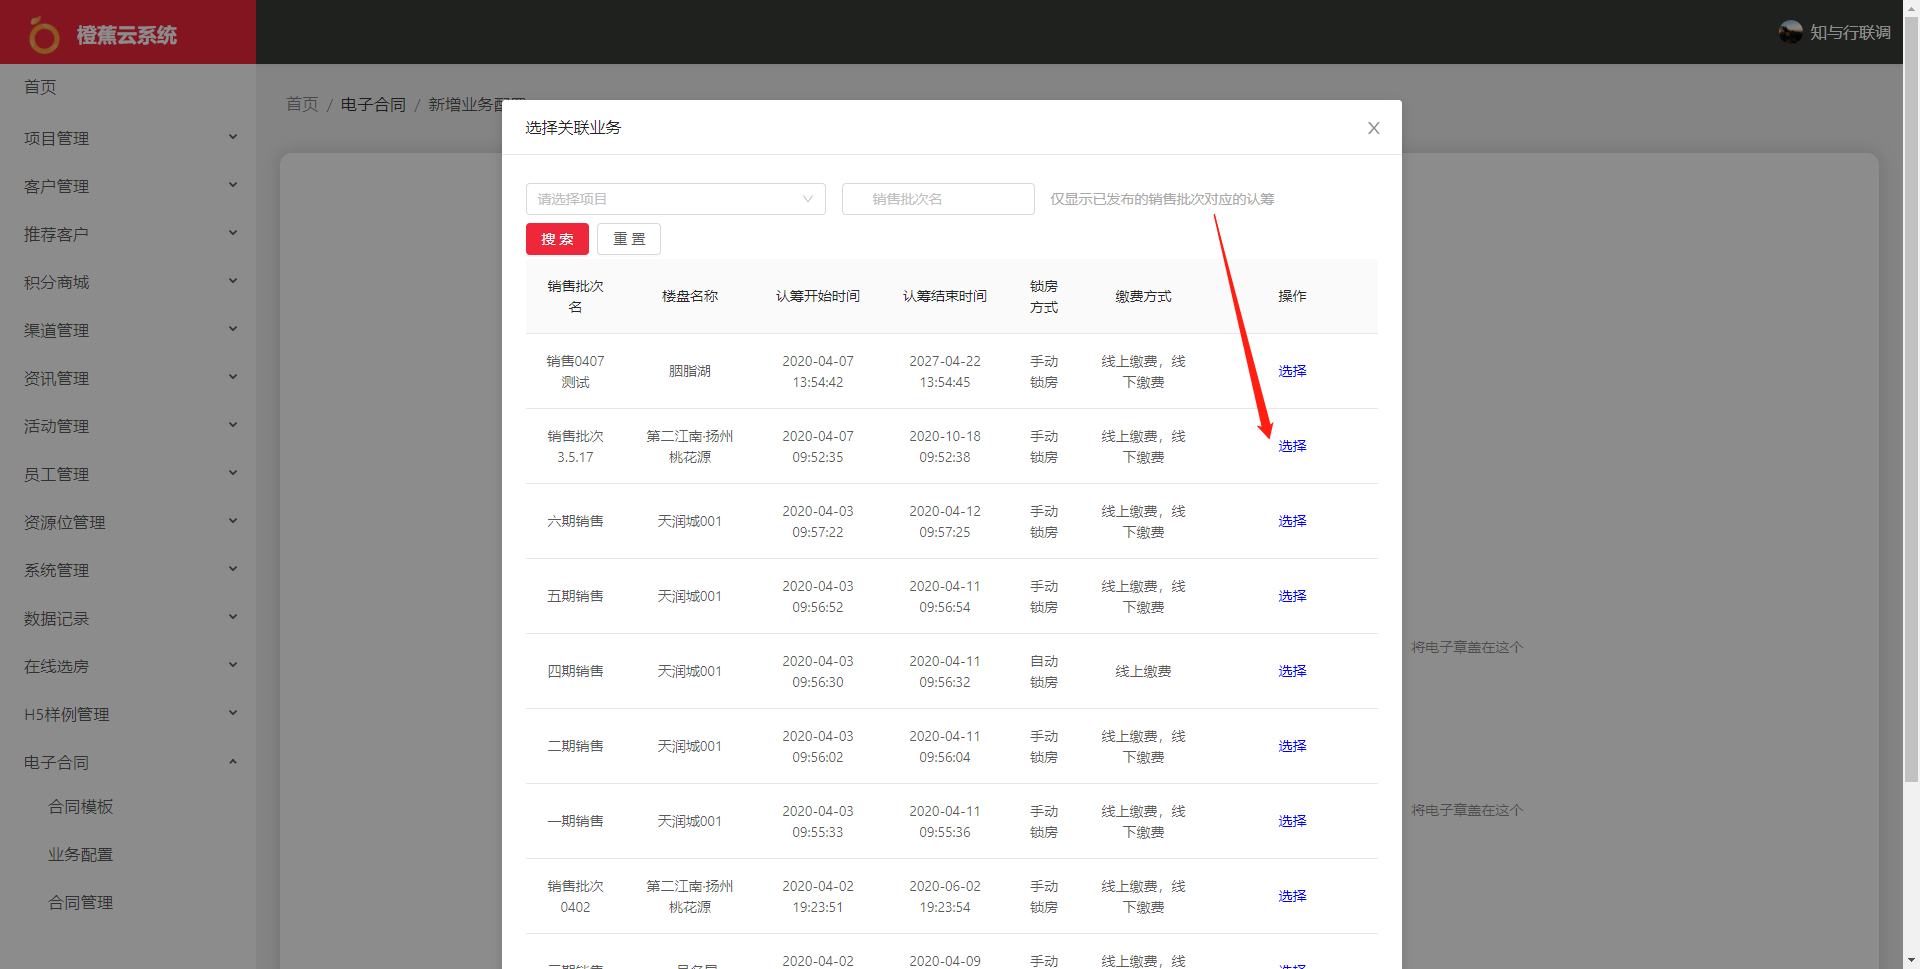
Task: Click the page vertical scrollbar
Action: pyautogui.click(x=1911, y=400)
